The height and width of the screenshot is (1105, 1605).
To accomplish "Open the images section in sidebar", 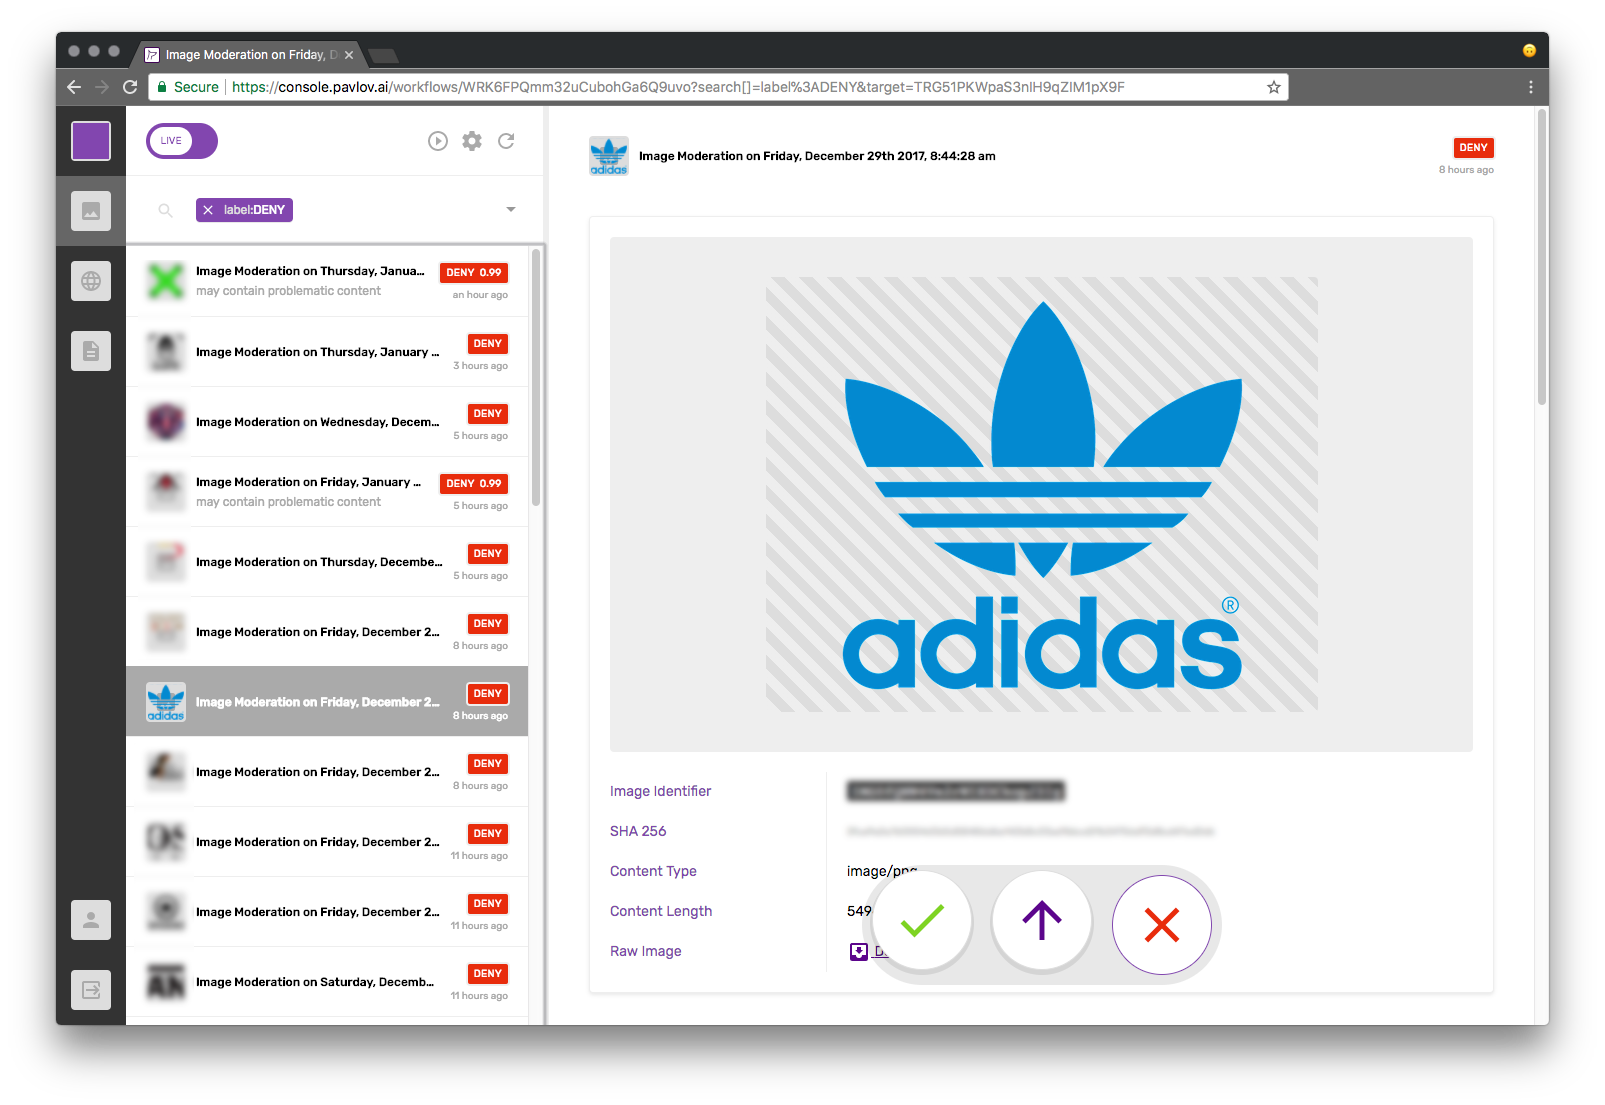I will coord(91,211).
